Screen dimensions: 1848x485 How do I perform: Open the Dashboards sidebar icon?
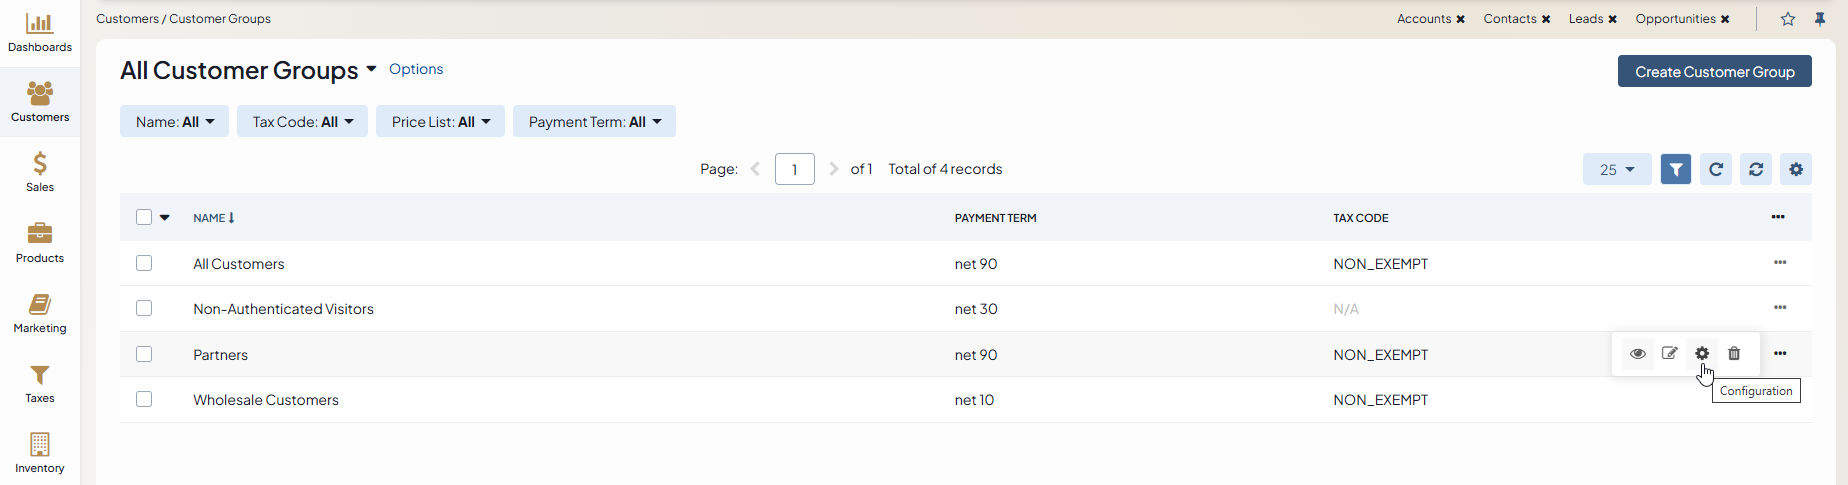coord(40,33)
